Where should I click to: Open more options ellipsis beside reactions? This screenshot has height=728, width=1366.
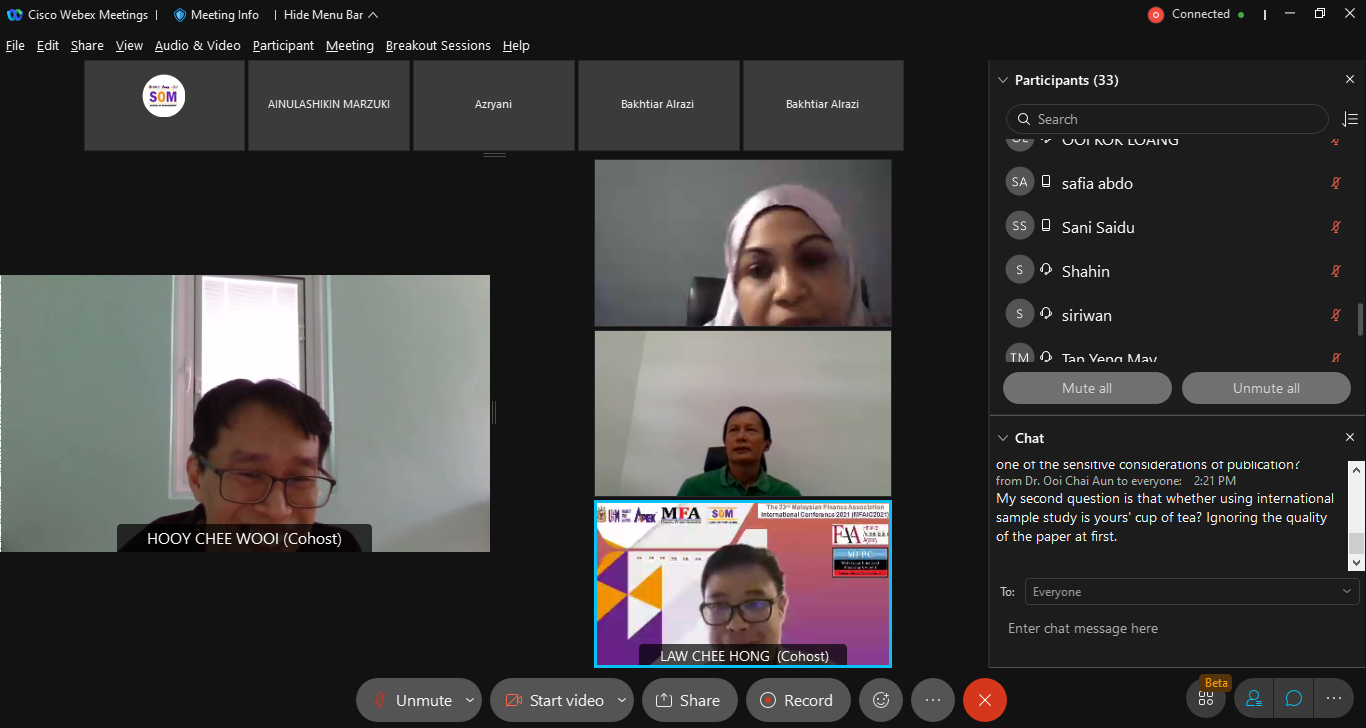(932, 700)
